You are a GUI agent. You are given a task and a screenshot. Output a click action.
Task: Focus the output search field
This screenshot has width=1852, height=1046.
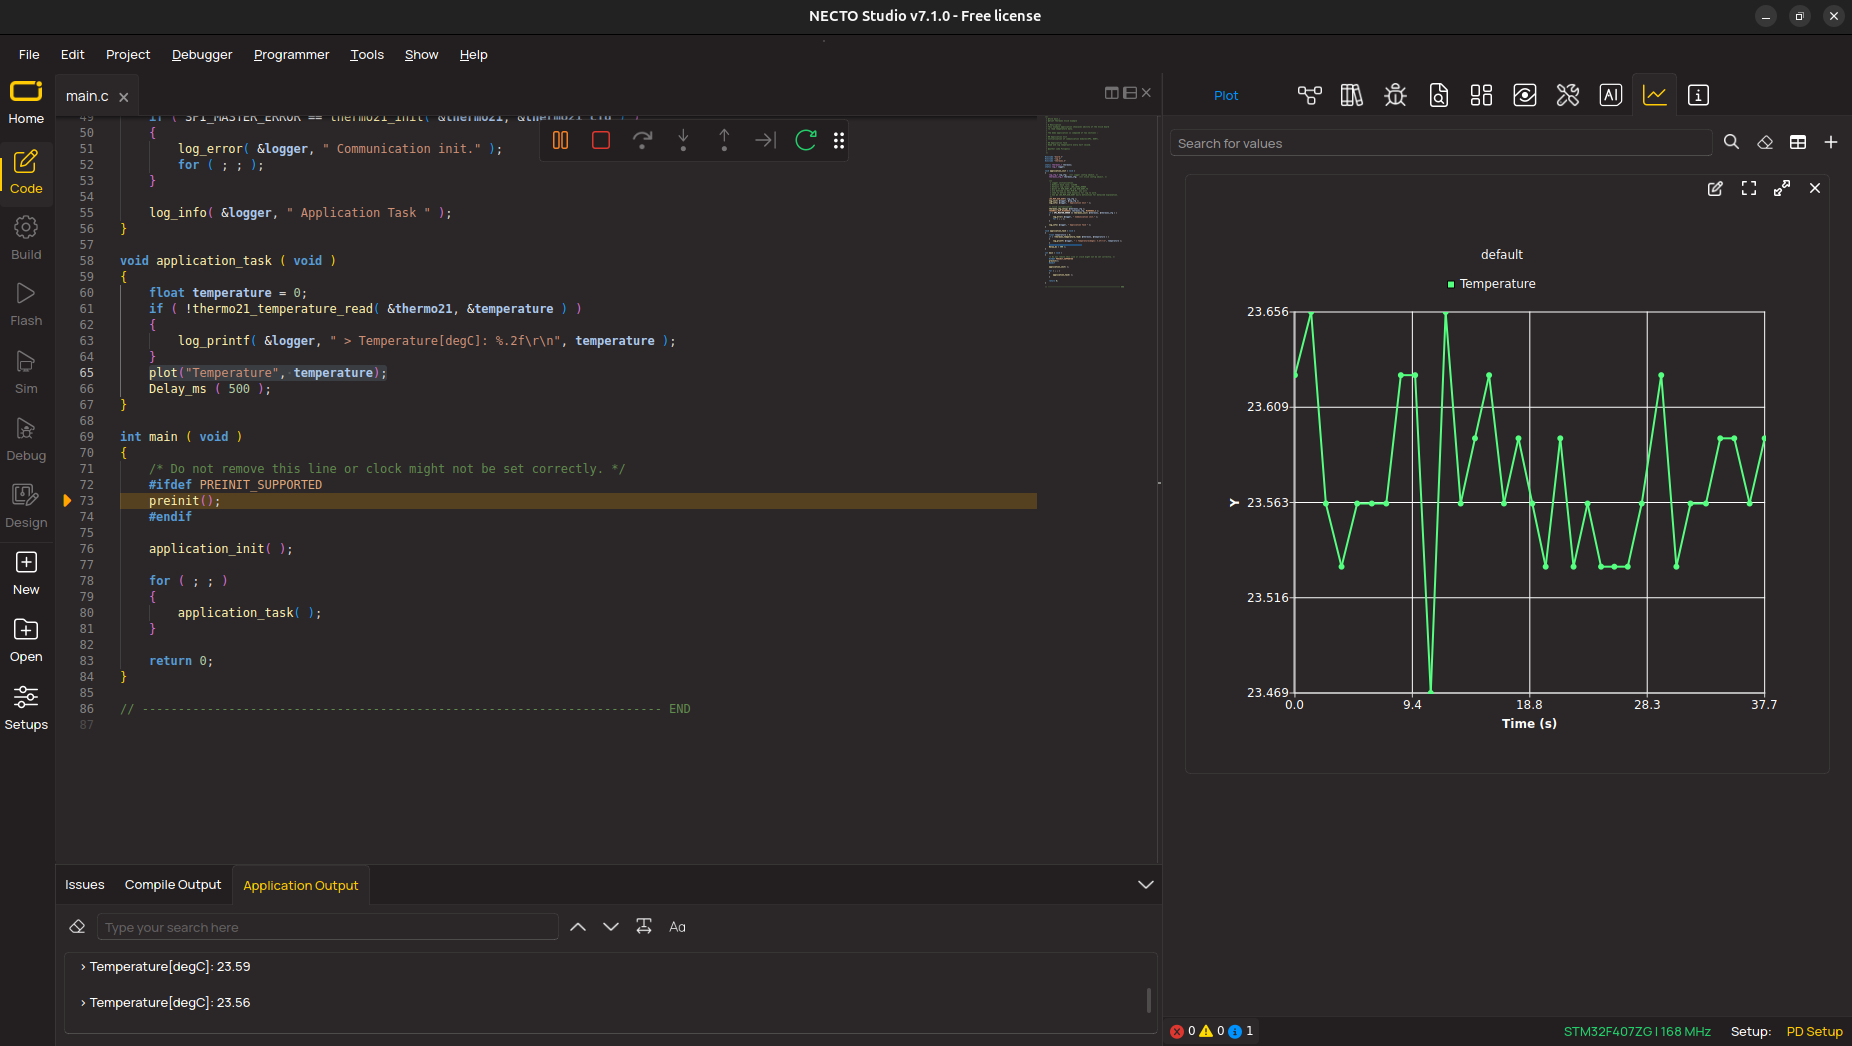(327, 927)
